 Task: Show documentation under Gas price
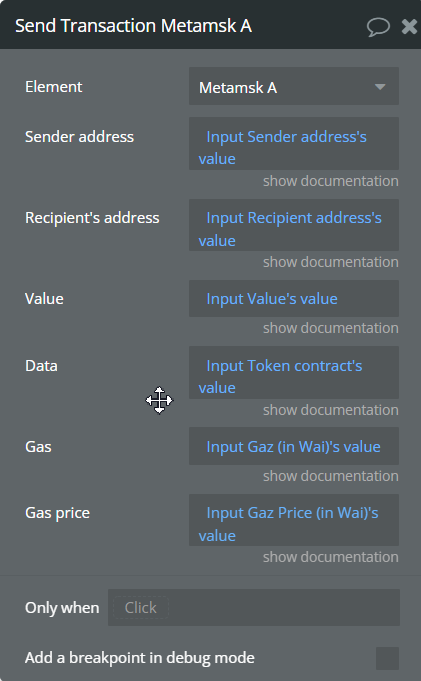[330, 557]
